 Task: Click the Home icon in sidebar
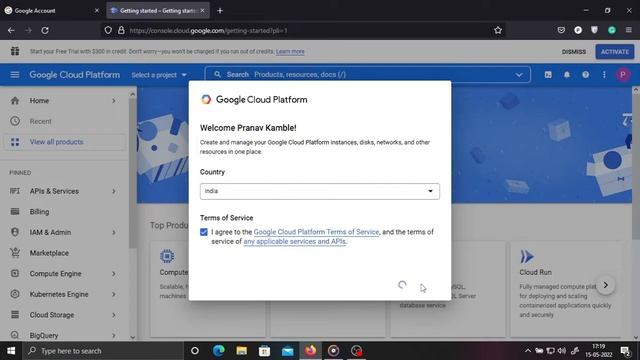pos(15,101)
